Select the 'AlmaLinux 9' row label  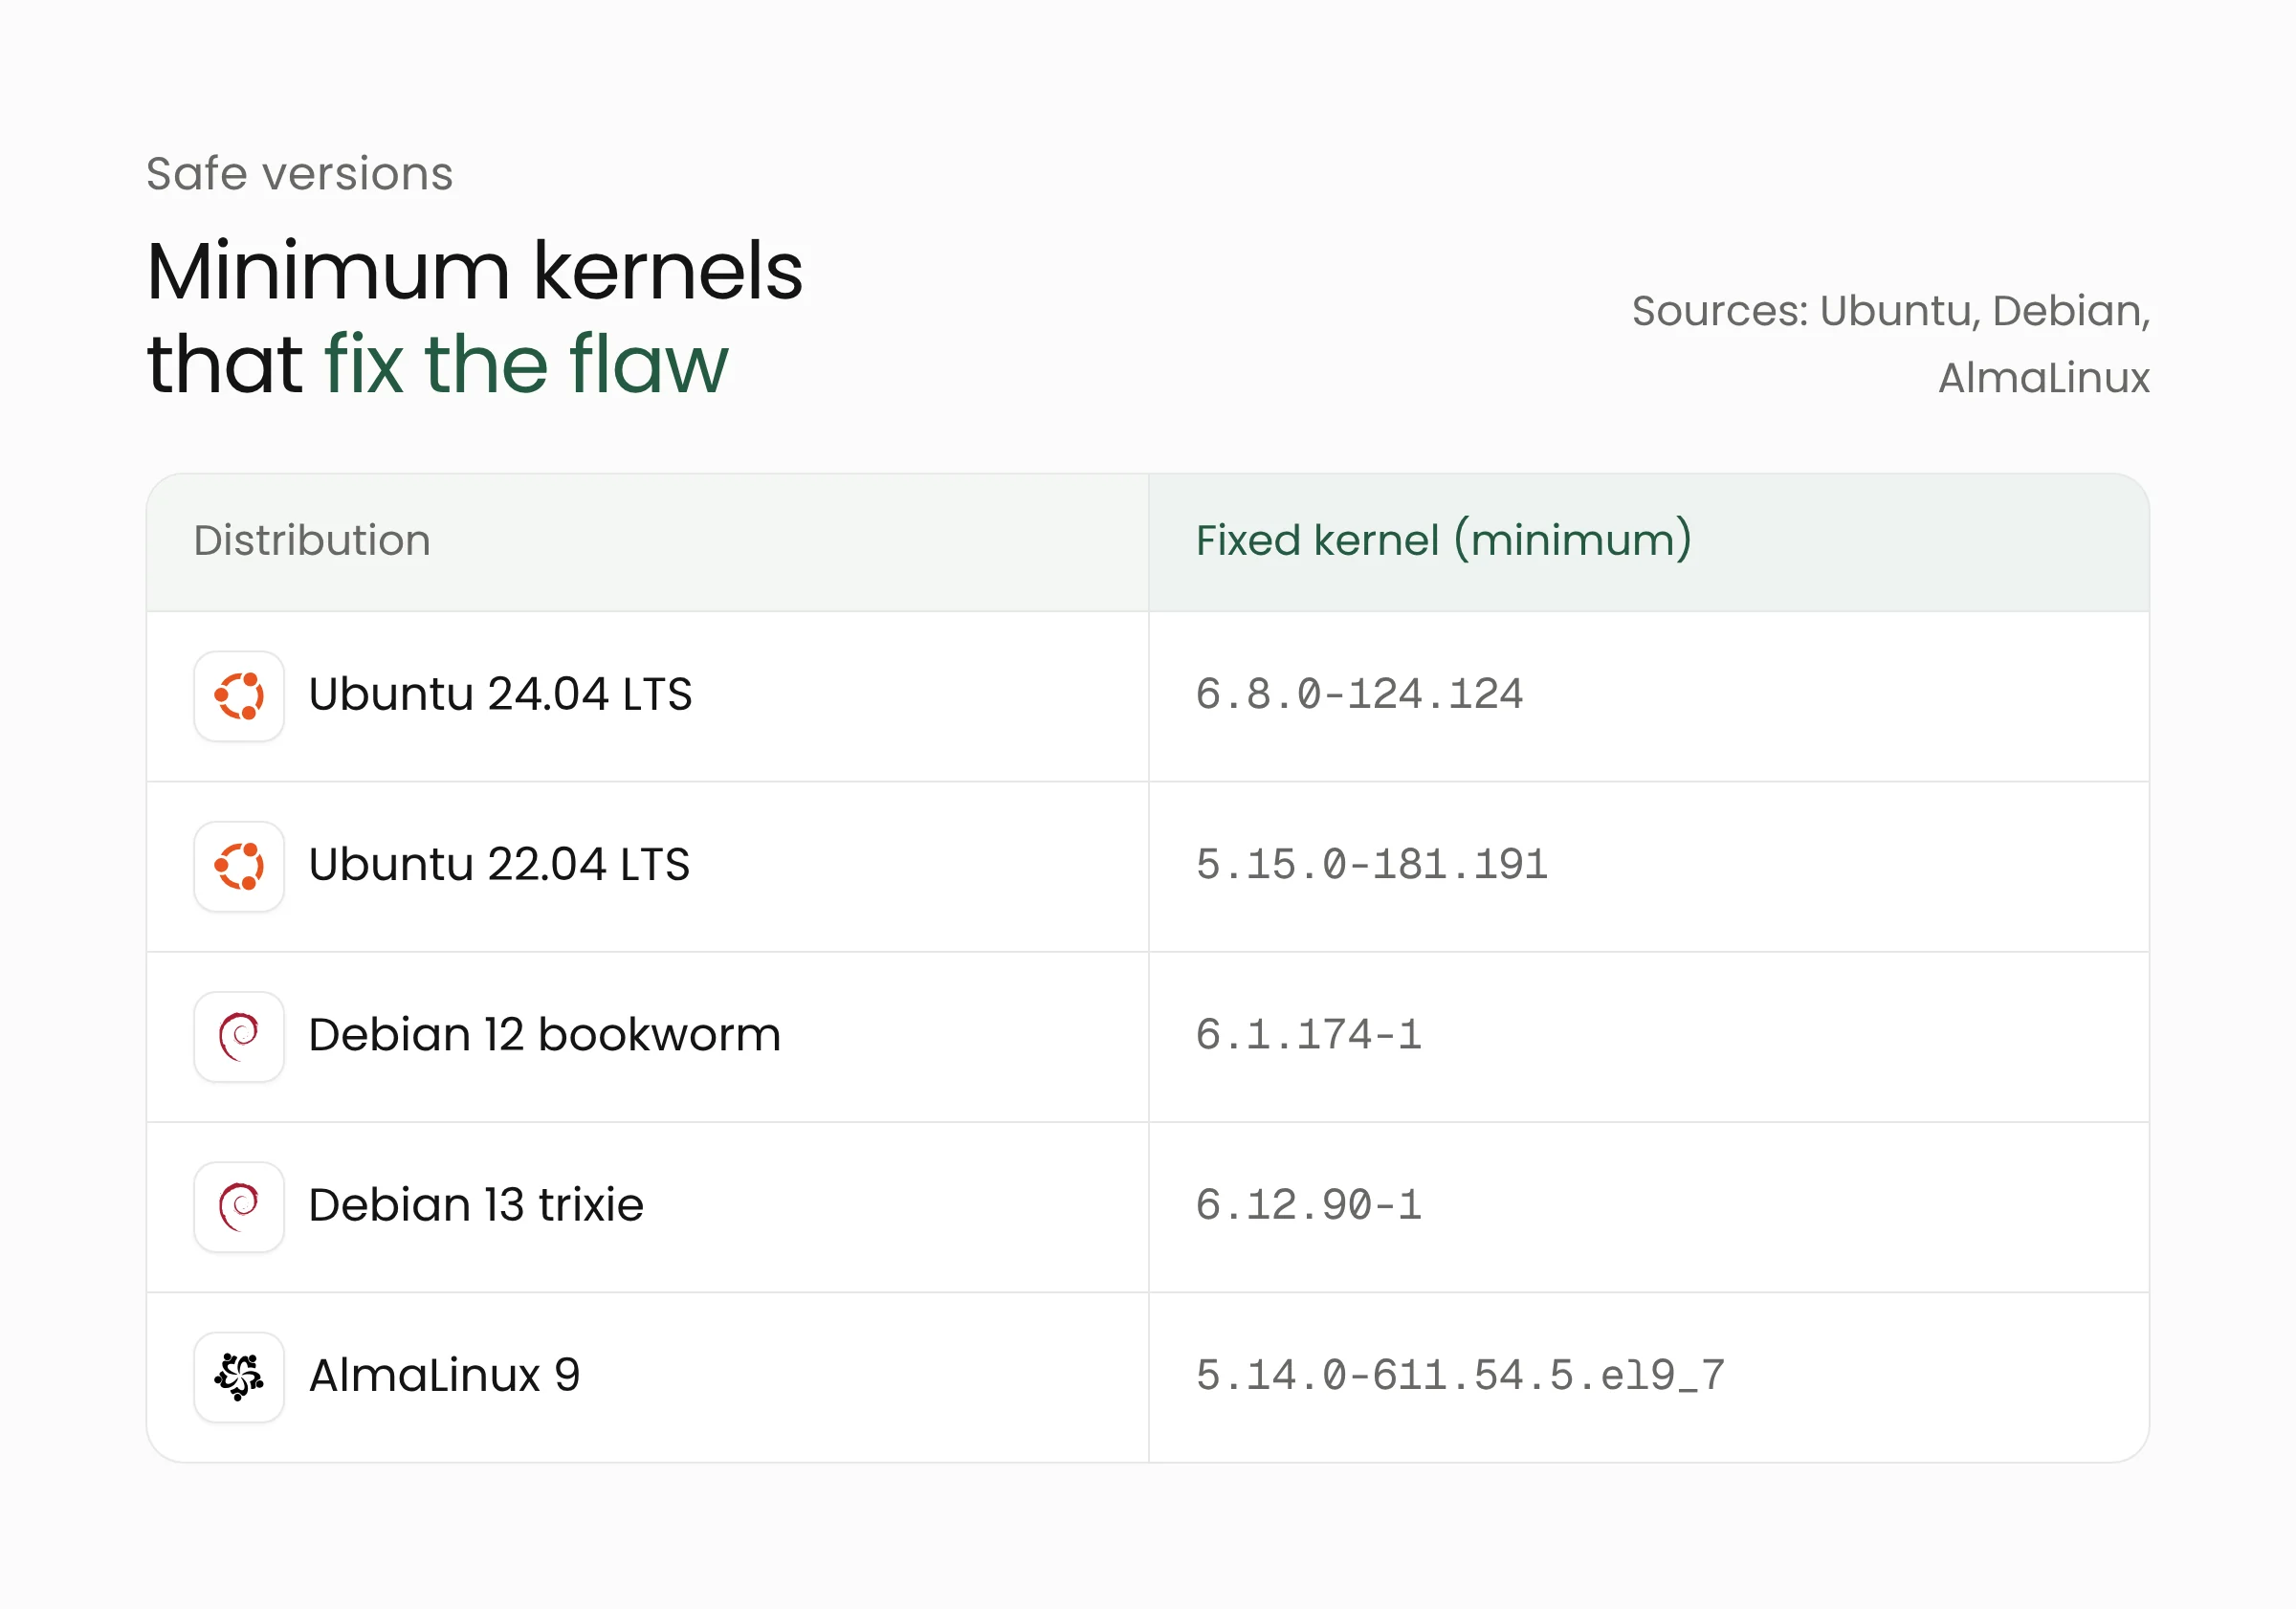(445, 1375)
